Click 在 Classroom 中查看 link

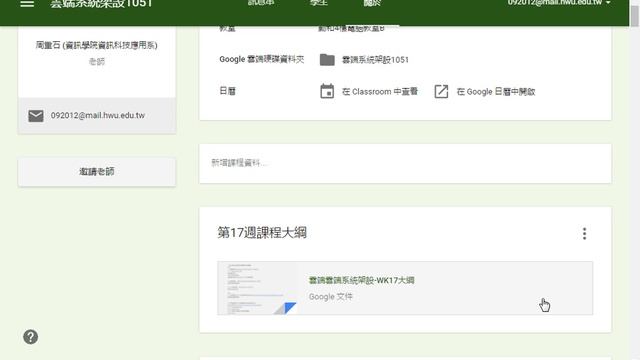[380, 92]
